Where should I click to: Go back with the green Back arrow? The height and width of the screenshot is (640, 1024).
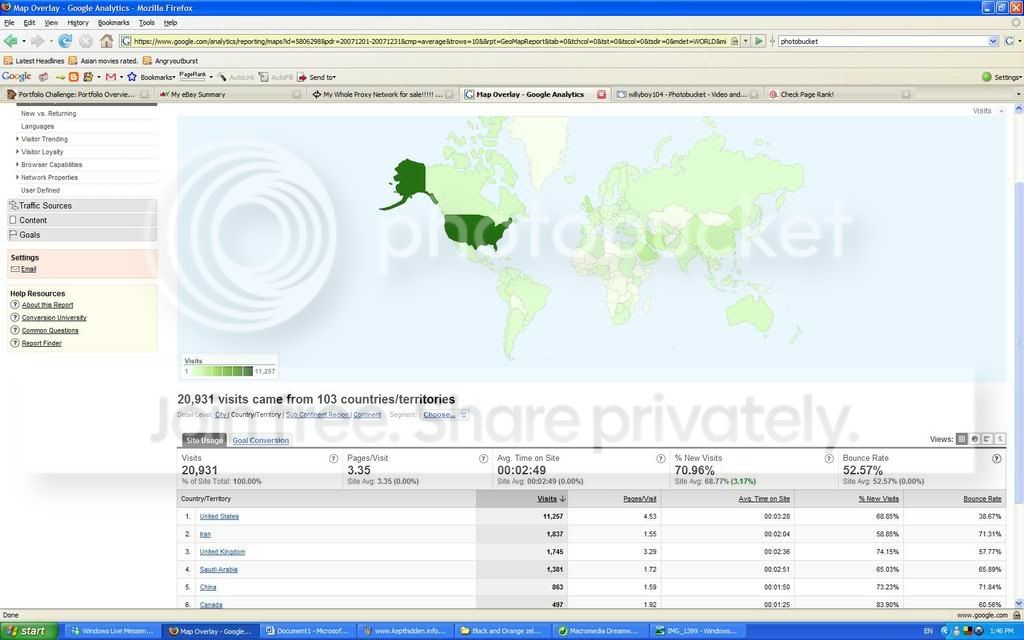(x=10, y=41)
